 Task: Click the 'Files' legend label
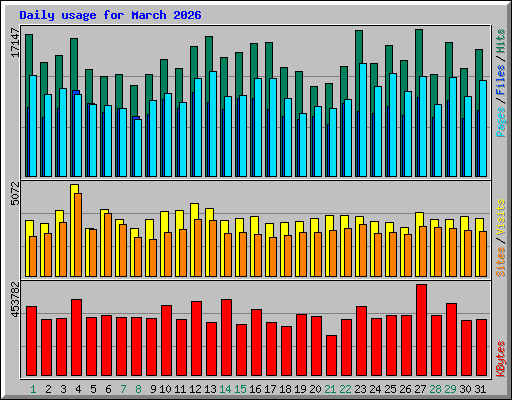tap(501, 80)
